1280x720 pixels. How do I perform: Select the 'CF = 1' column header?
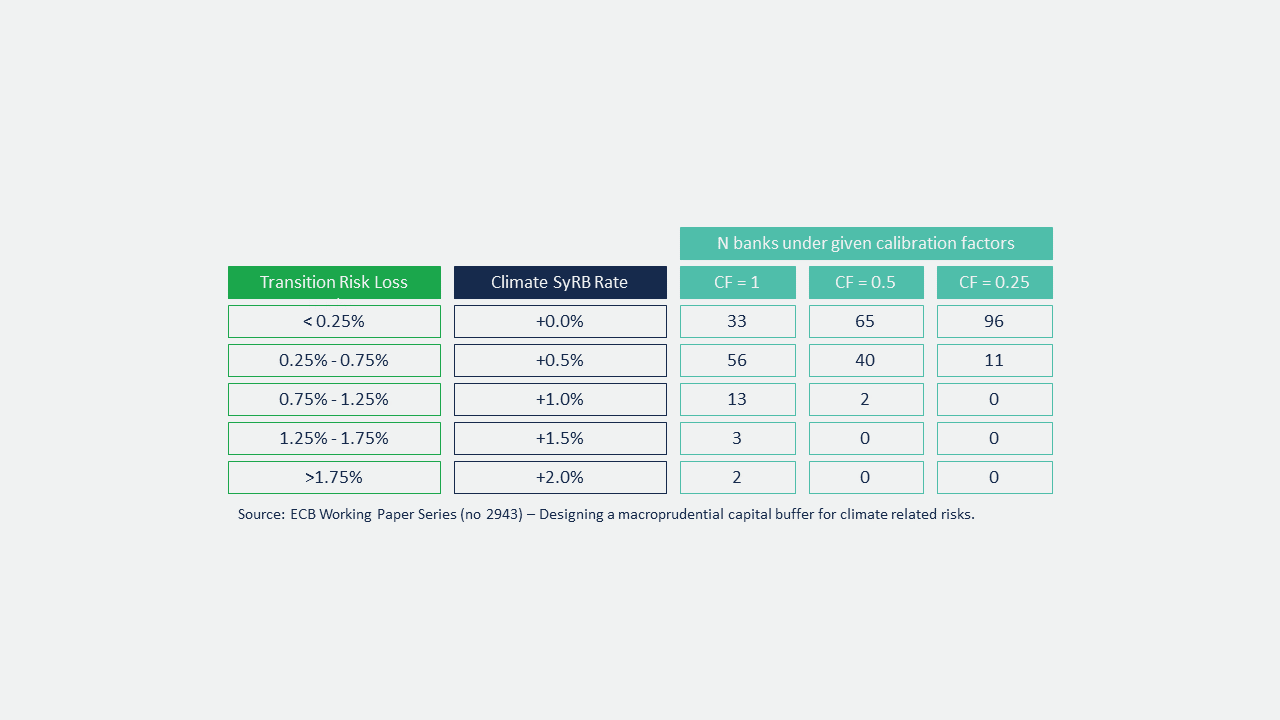coord(737,282)
